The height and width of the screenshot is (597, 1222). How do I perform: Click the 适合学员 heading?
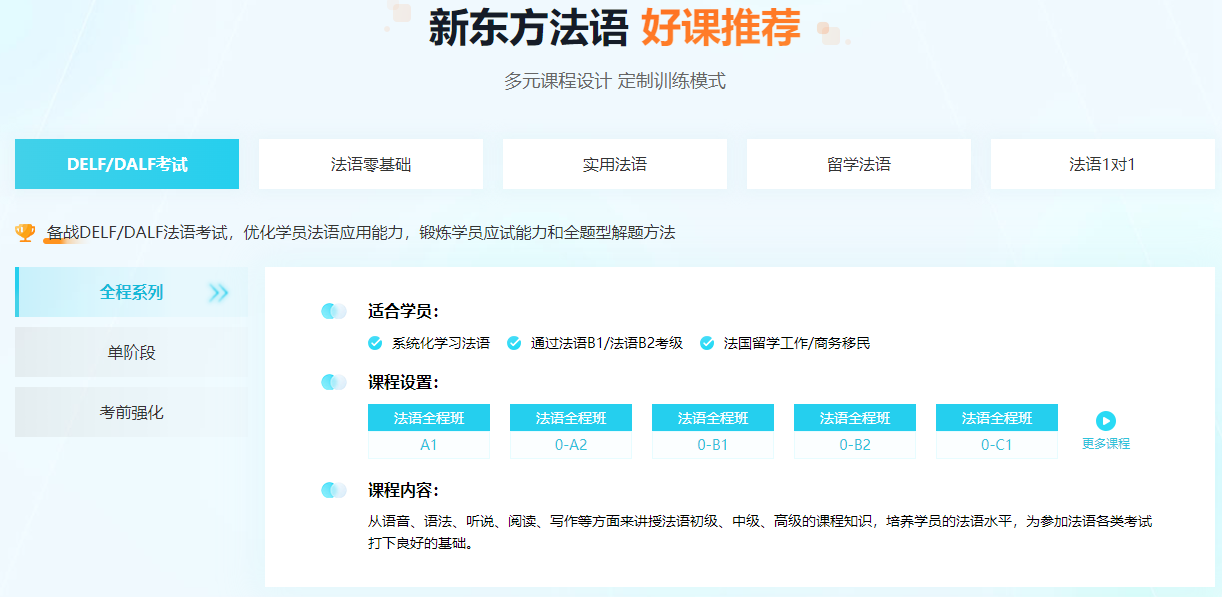(403, 311)
